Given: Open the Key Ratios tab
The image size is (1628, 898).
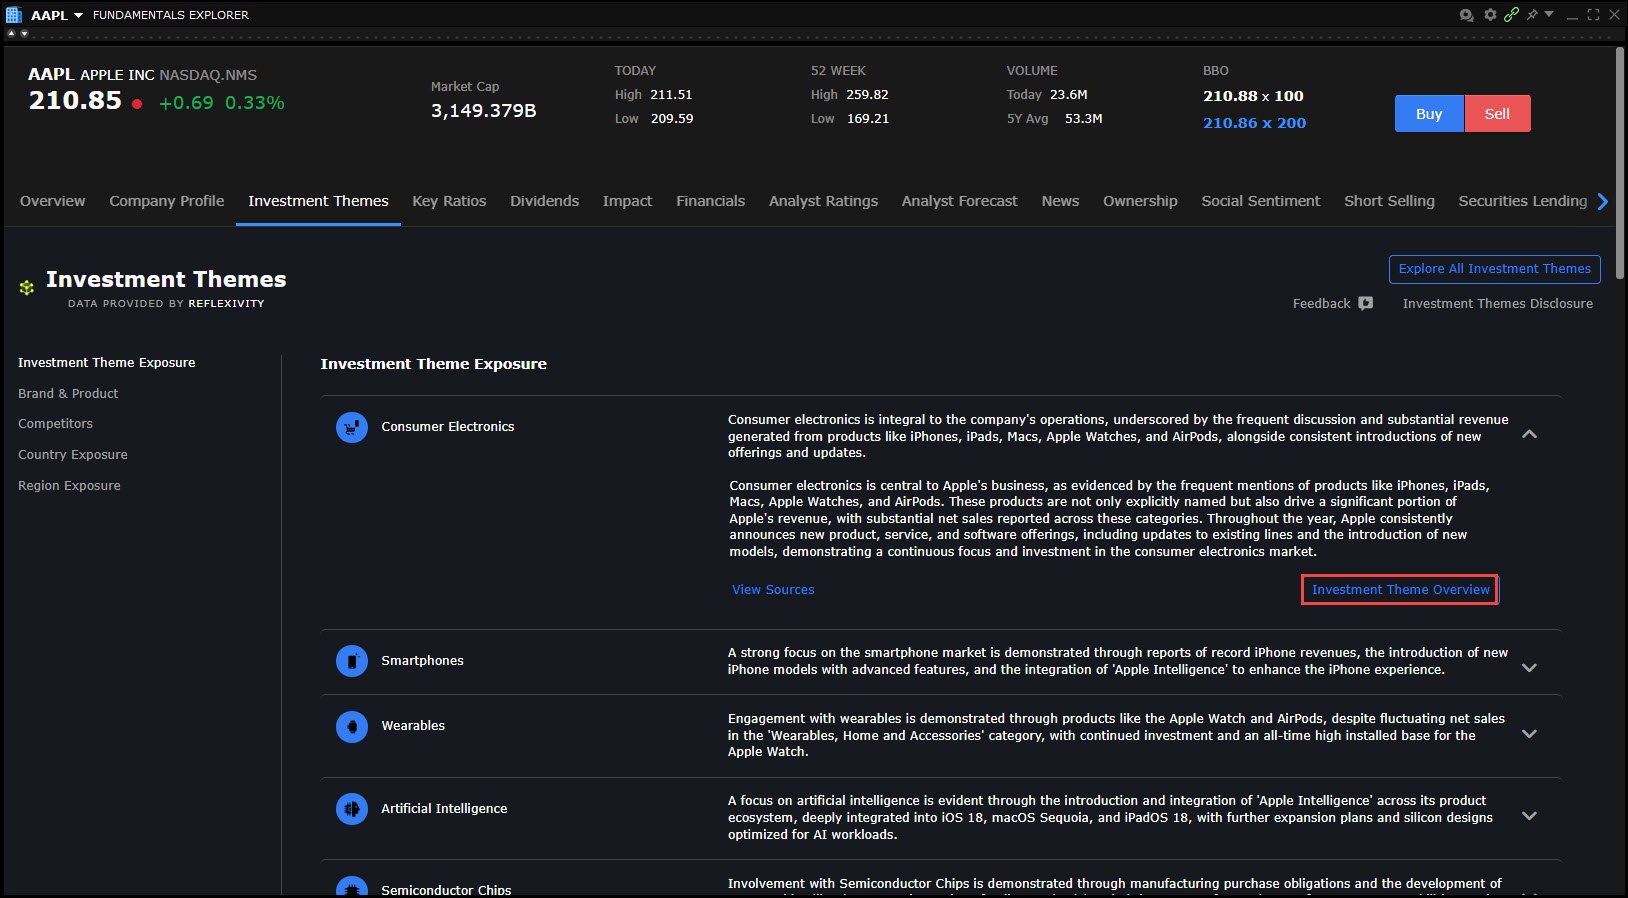Looking at the screenshot, I should point(449,201).
